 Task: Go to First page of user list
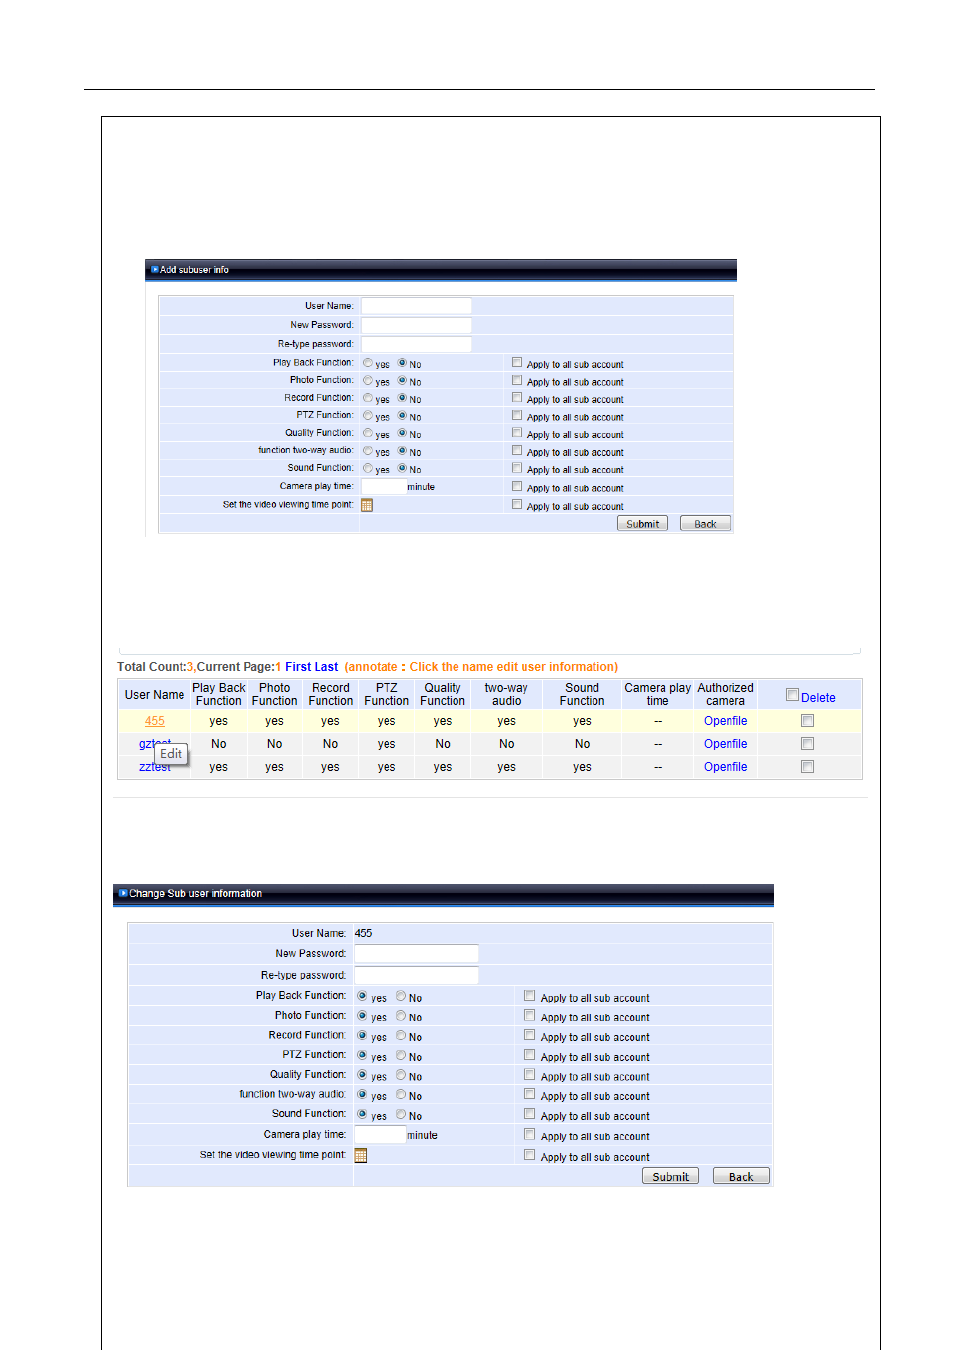[298, 667]
